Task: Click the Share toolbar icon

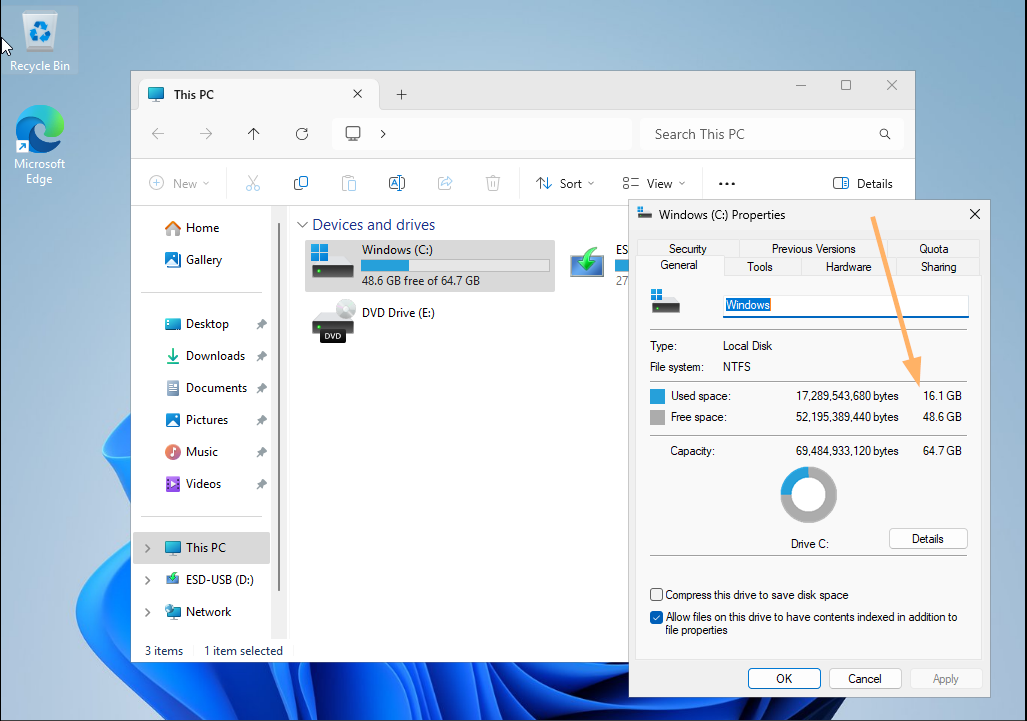Action: coord(445,183)
